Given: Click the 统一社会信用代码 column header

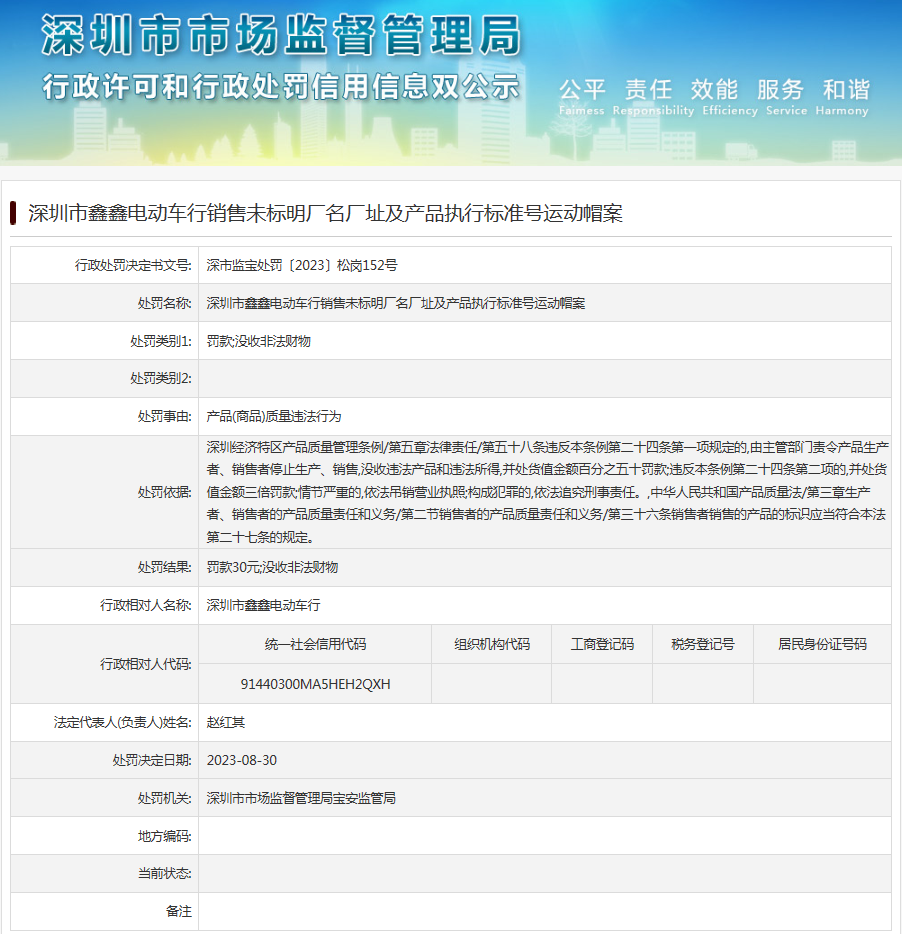Looking at the screenshot, I should coord(315,644).
